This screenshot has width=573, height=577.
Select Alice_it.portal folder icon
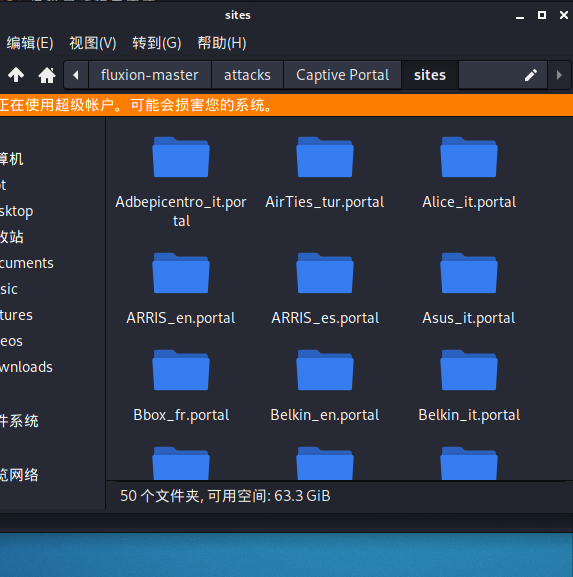(469, 157)
